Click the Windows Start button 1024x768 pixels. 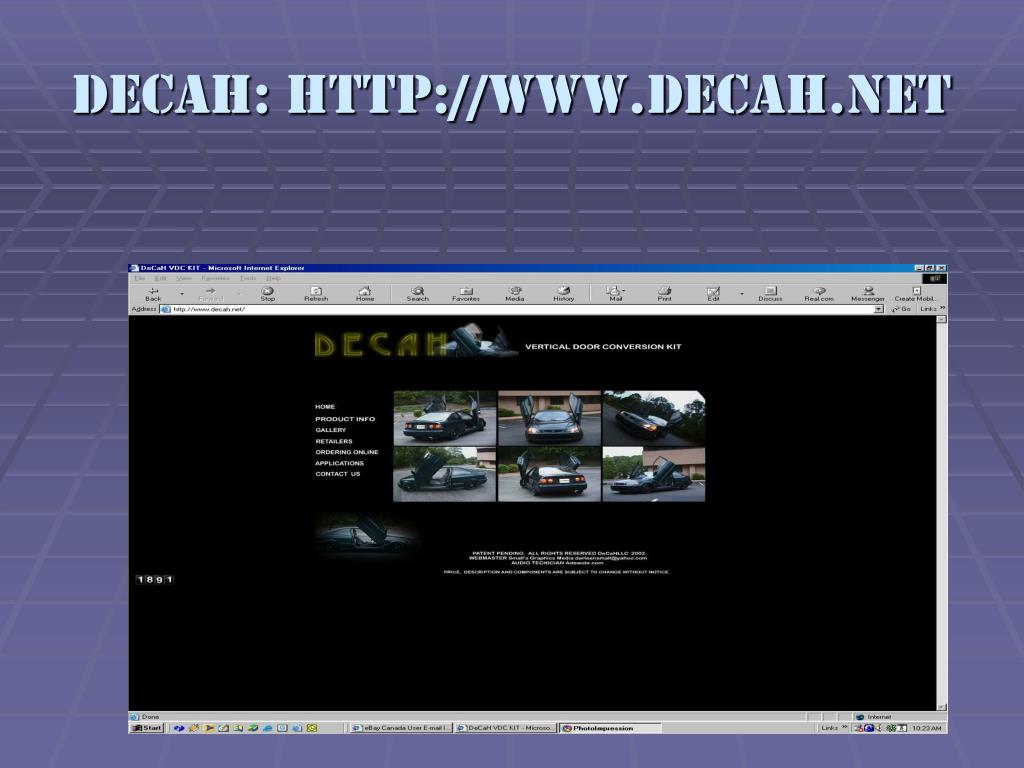click(x=147, y=728)
